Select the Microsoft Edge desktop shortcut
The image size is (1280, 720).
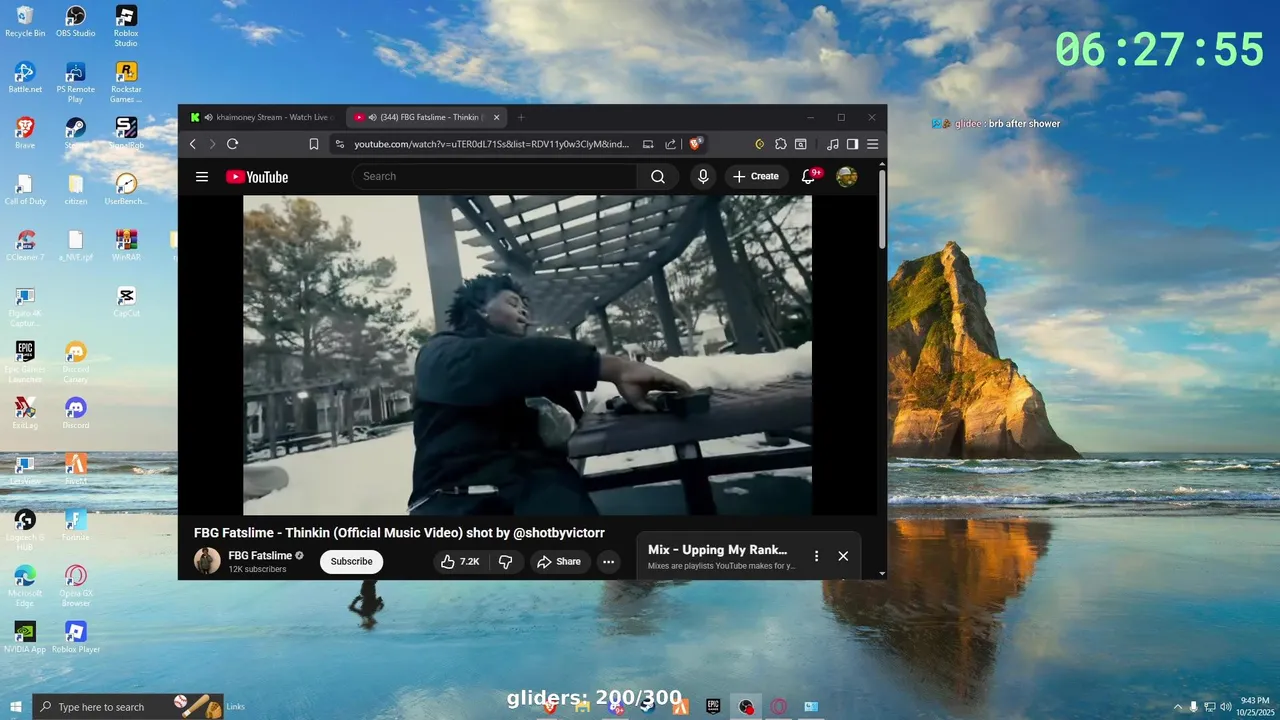click(25, 586)
